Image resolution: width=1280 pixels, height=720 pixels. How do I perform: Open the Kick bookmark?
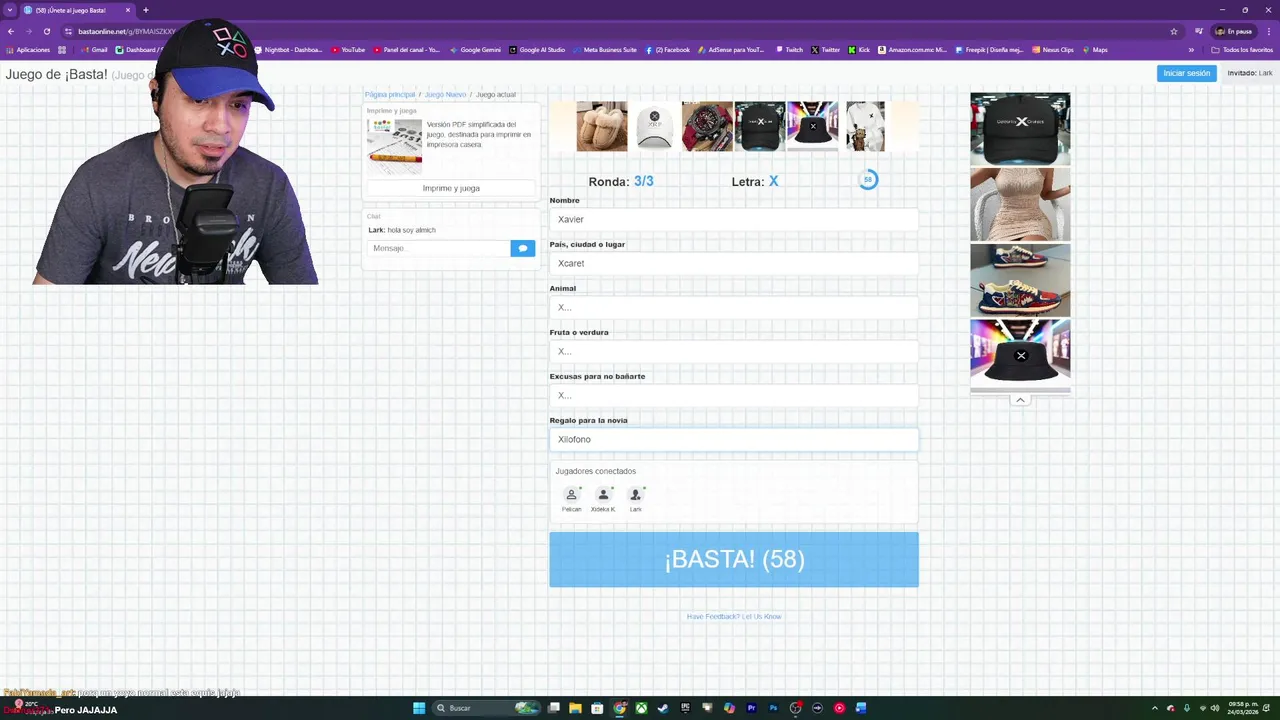tap(859, 50)
